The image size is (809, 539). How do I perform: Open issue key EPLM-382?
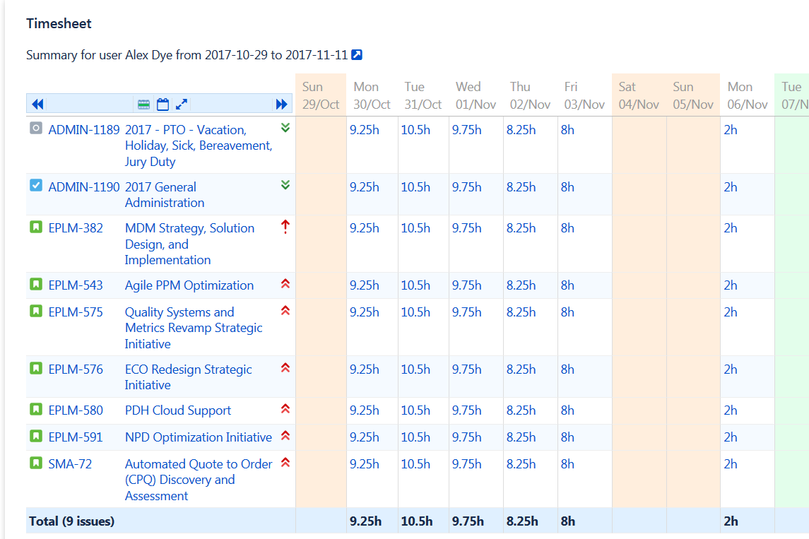(x=75, y=228)
